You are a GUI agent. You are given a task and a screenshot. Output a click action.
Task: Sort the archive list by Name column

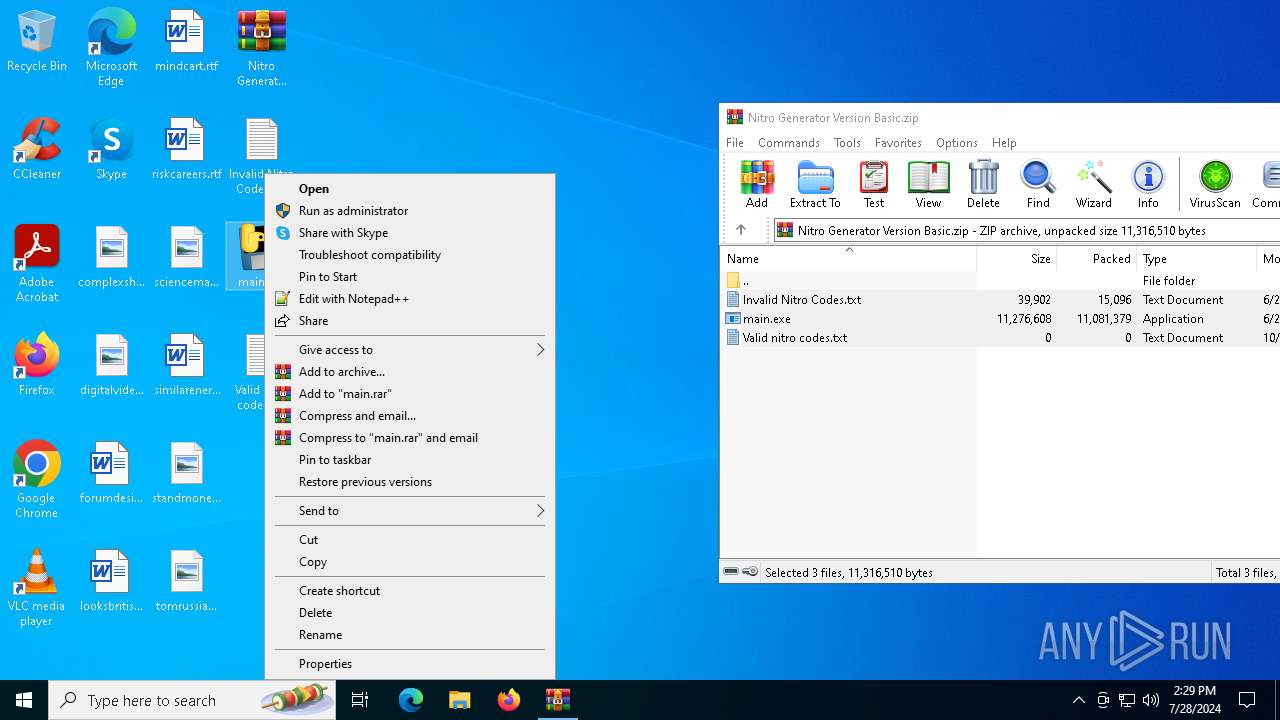coord(848,258)
